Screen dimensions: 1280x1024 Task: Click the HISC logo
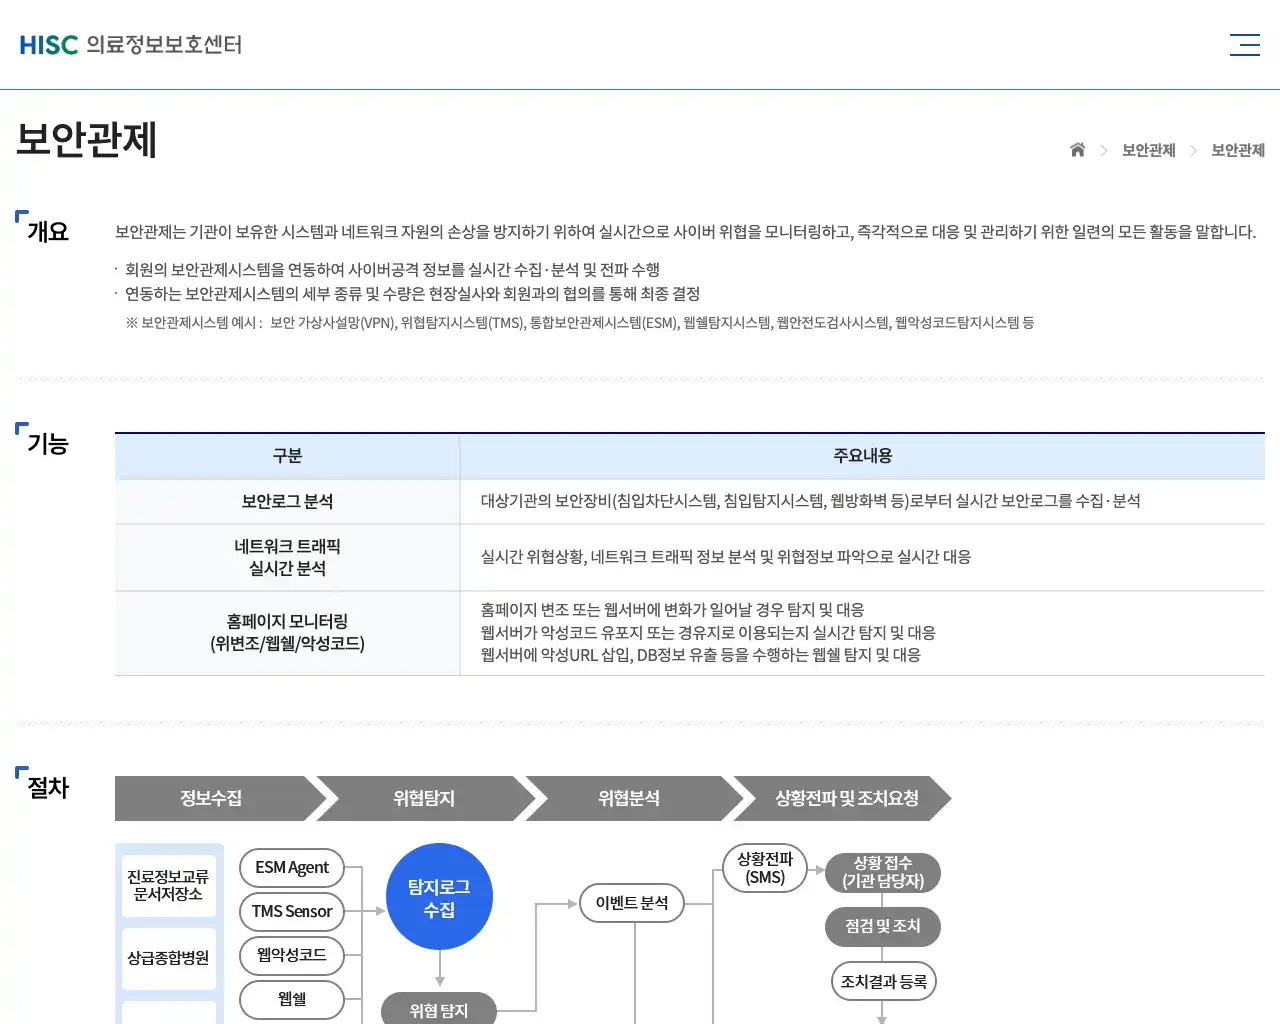[130, 44]
